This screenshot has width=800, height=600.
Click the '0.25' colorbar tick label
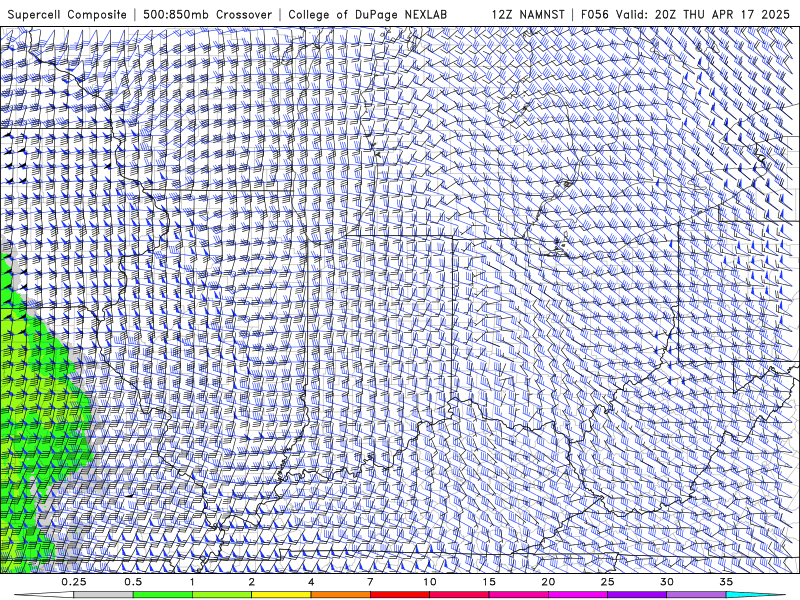coord(73,582)
